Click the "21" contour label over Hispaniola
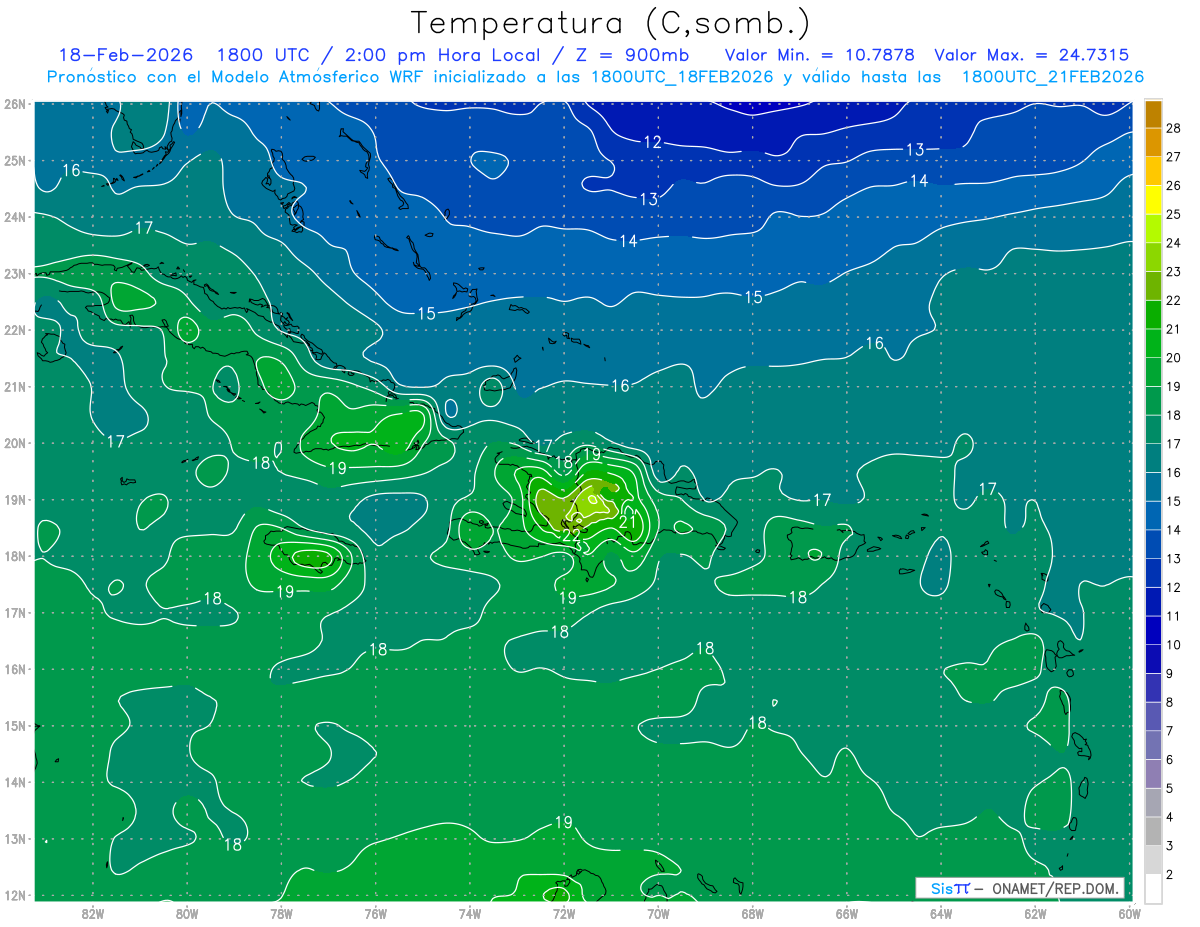The image size is (1200, 927). coord(628,521)
